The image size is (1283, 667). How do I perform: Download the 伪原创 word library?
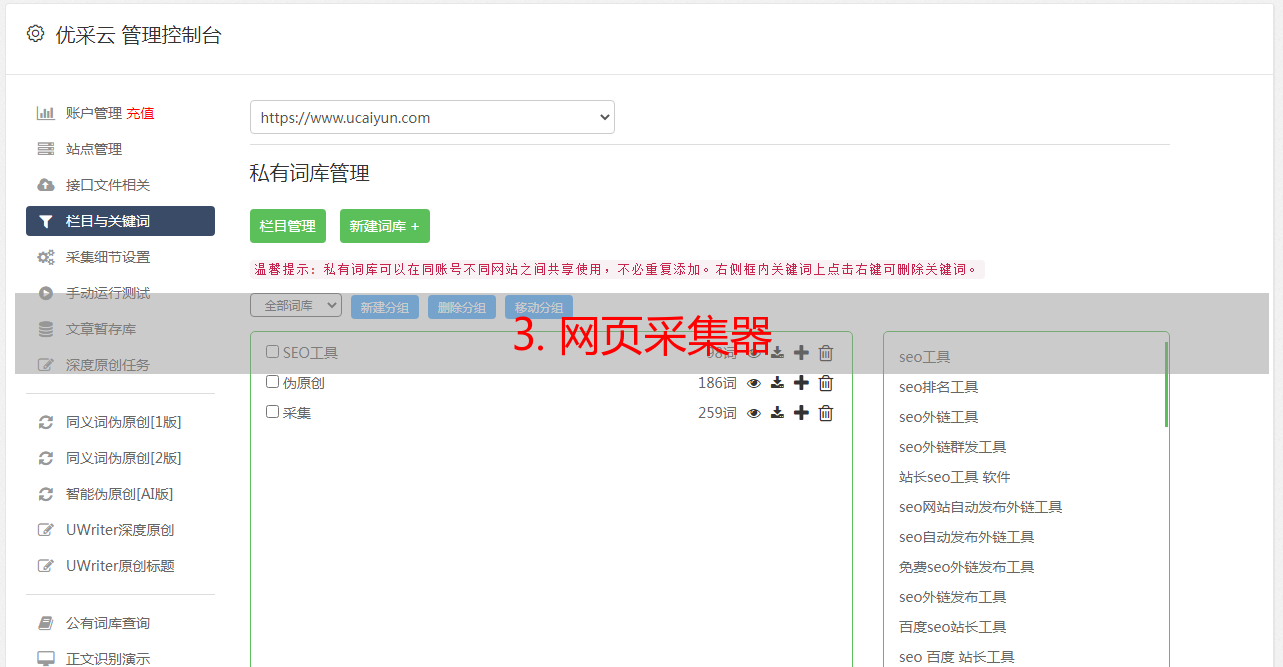[x=777, y=383]
